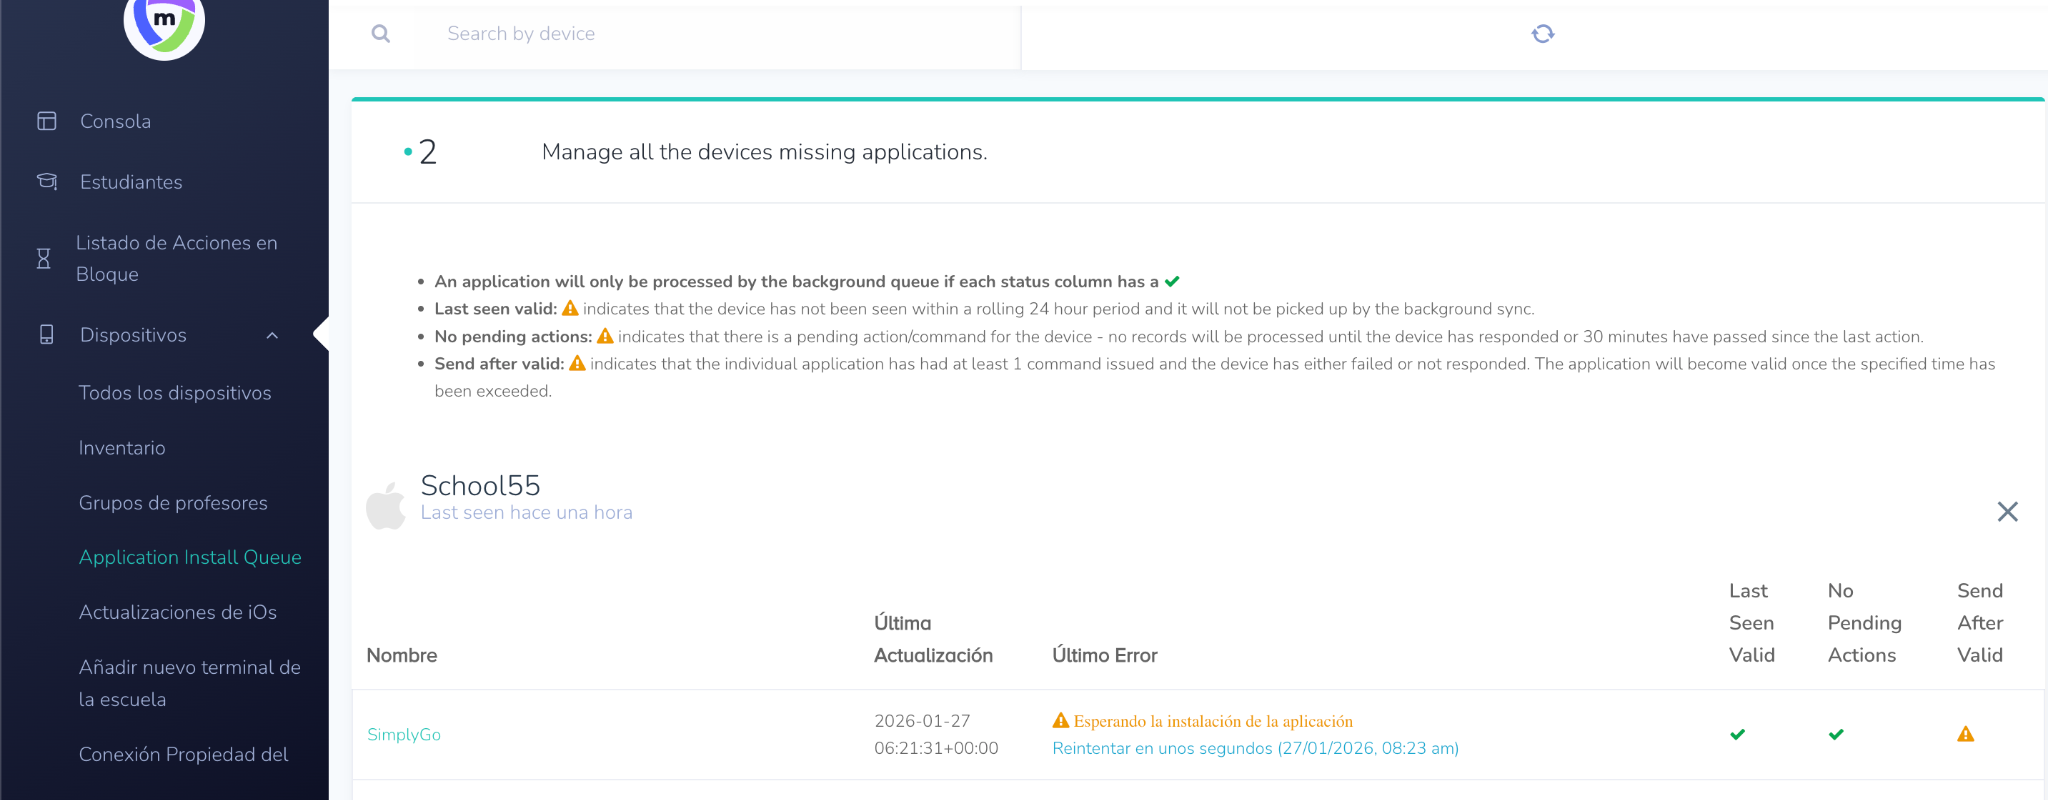The width and height of the screenshot is (2048, 800).
Task: Click Reintentar en unos segundos link
Action: tap(1255, 748)
